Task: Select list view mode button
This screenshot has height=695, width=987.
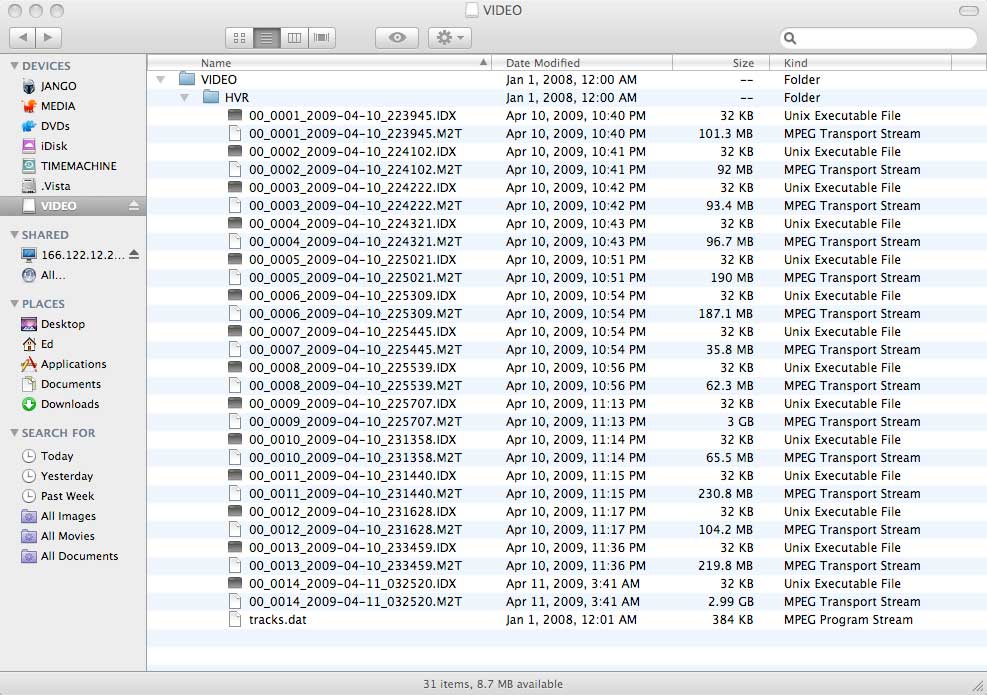Action: click(x=266, y=38)
